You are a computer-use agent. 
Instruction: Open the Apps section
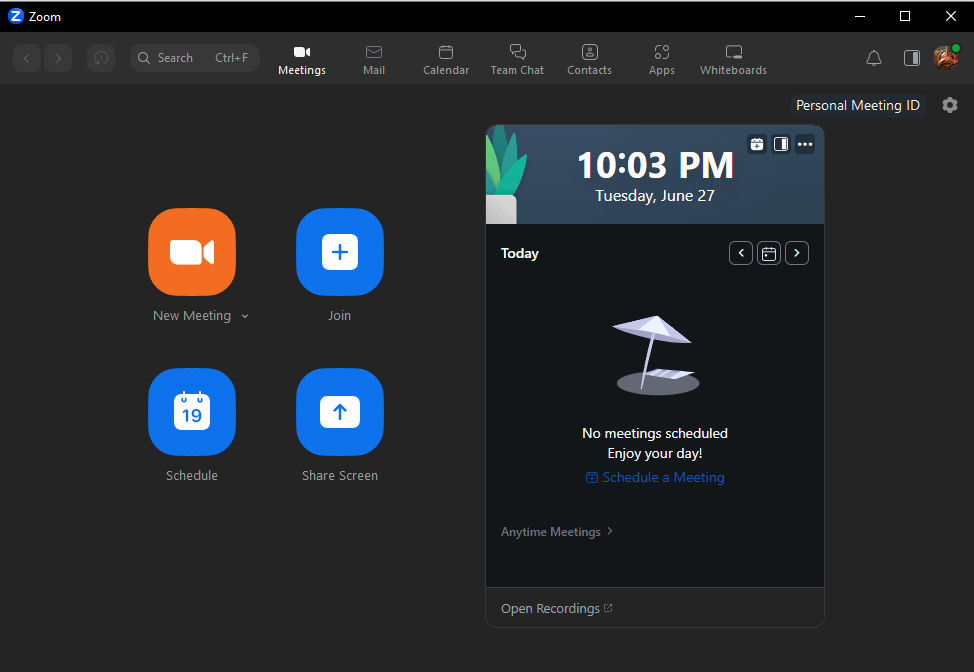point(661,59)
